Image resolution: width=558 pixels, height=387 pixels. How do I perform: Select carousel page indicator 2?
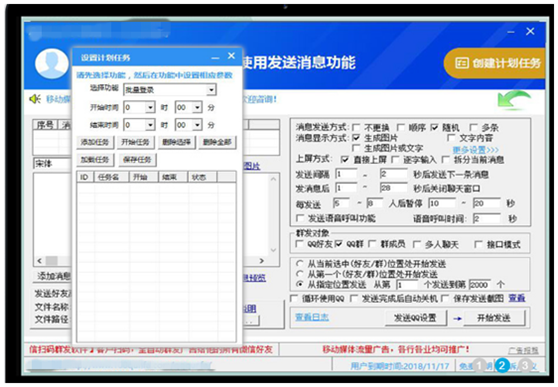[502, 365]
